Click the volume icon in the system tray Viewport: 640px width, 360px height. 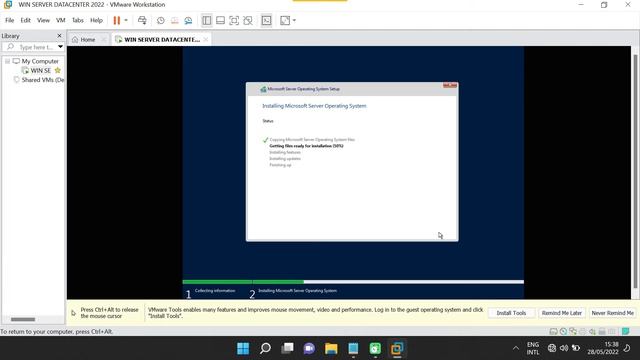coord(564,348)
